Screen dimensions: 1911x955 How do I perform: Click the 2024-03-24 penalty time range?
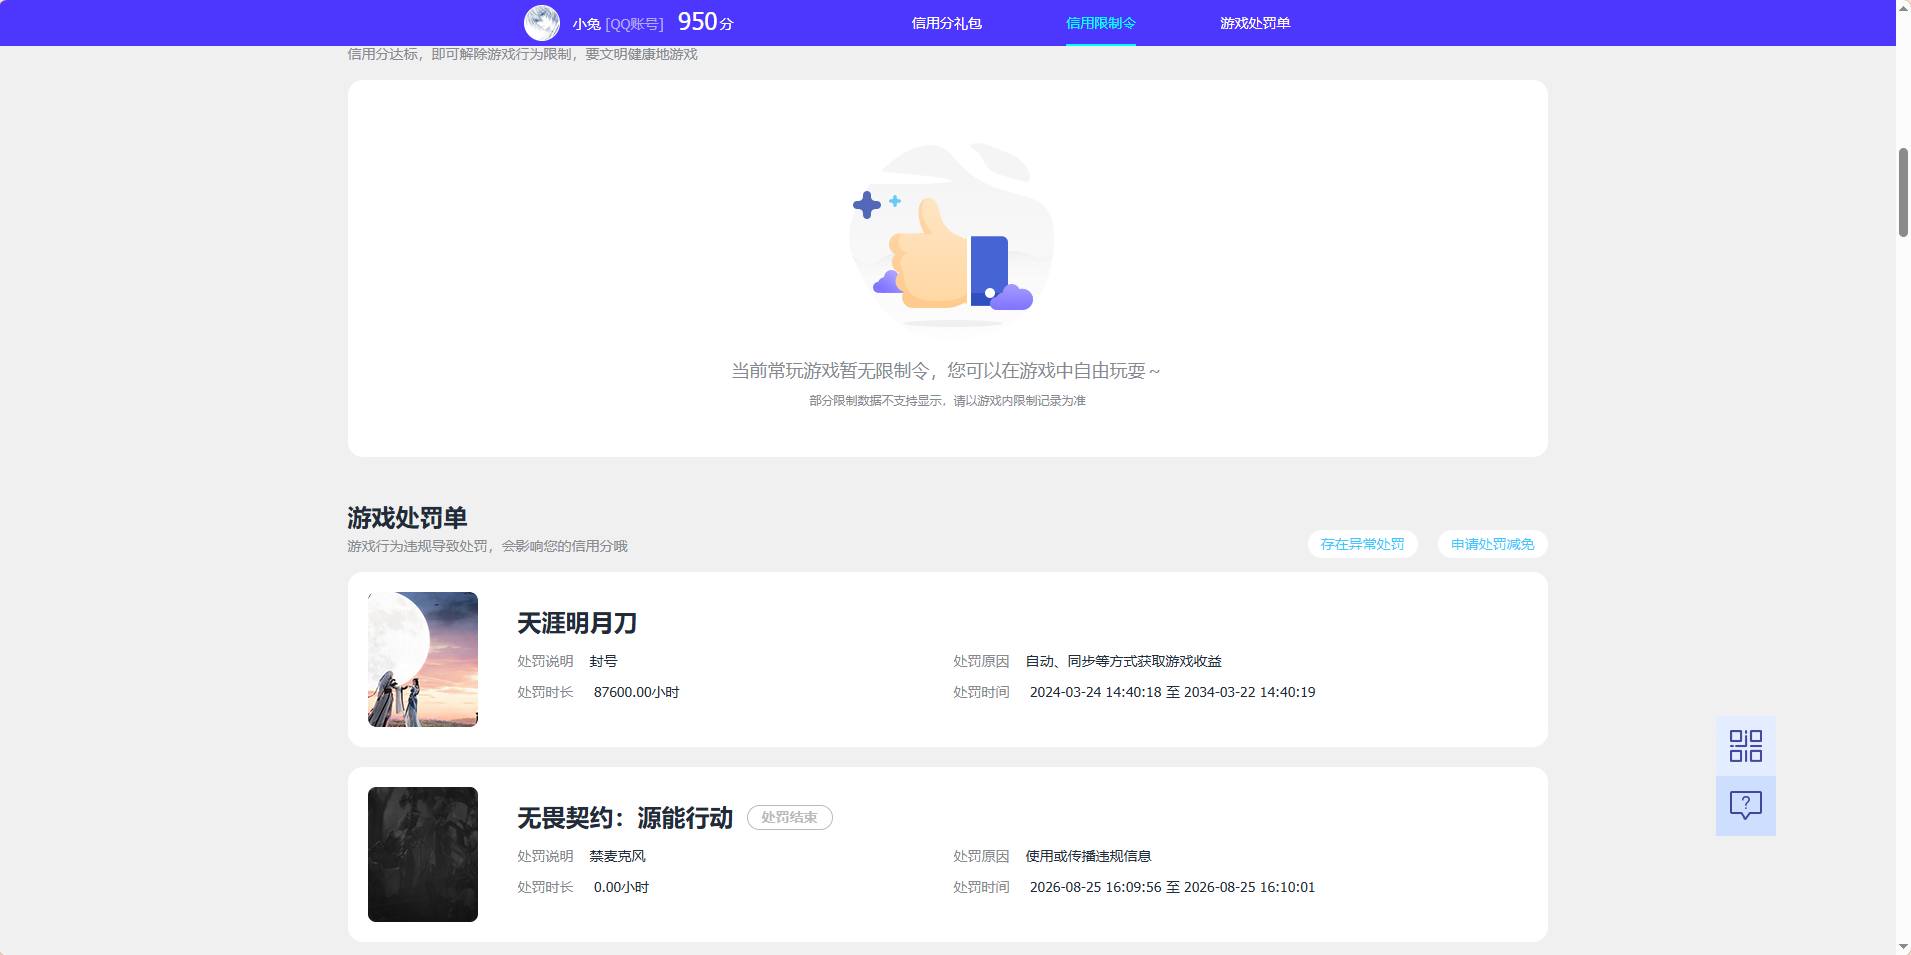pos(1172,692)
